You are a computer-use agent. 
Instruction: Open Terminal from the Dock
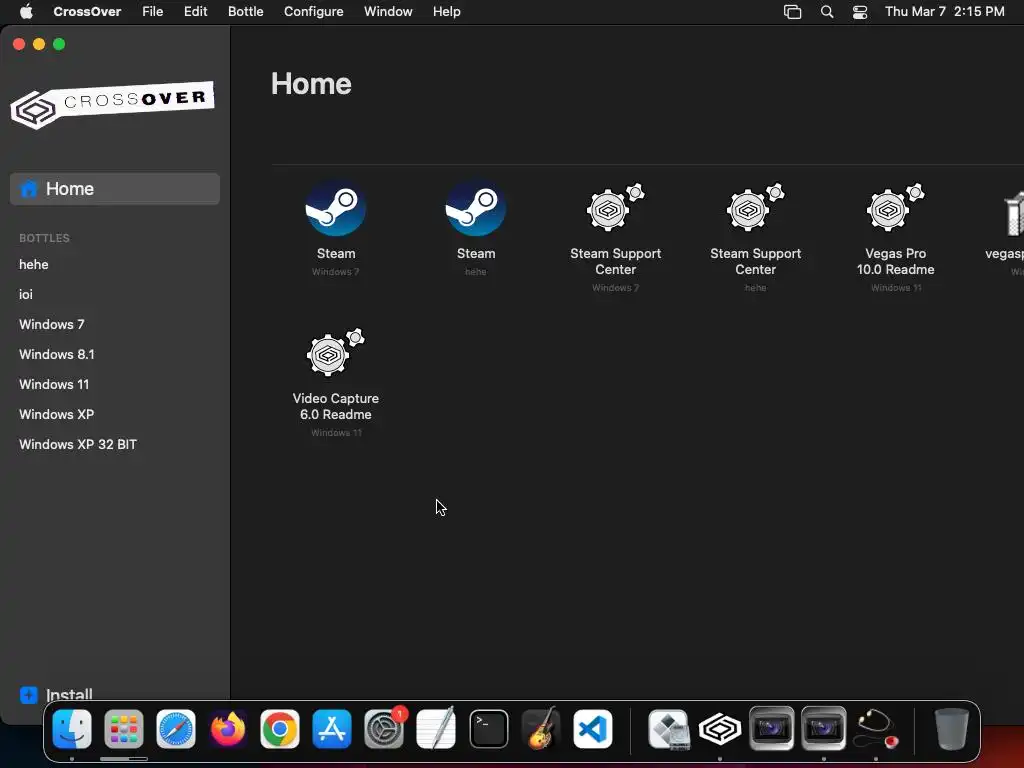coord(488,729)
